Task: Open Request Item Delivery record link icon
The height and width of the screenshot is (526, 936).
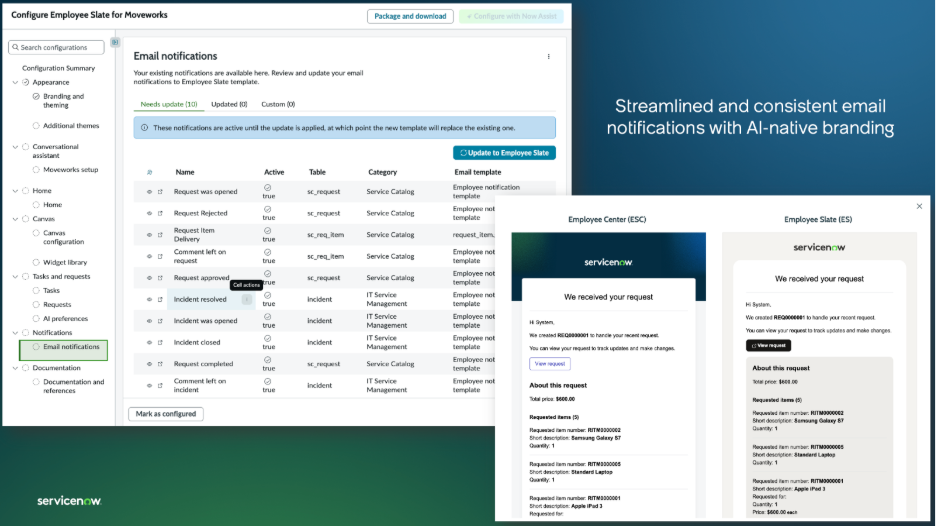Action: coord(160,235)
